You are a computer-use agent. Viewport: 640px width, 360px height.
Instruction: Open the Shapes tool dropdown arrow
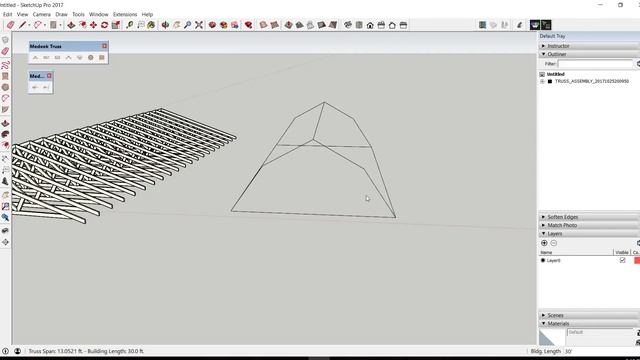[60, 25]
